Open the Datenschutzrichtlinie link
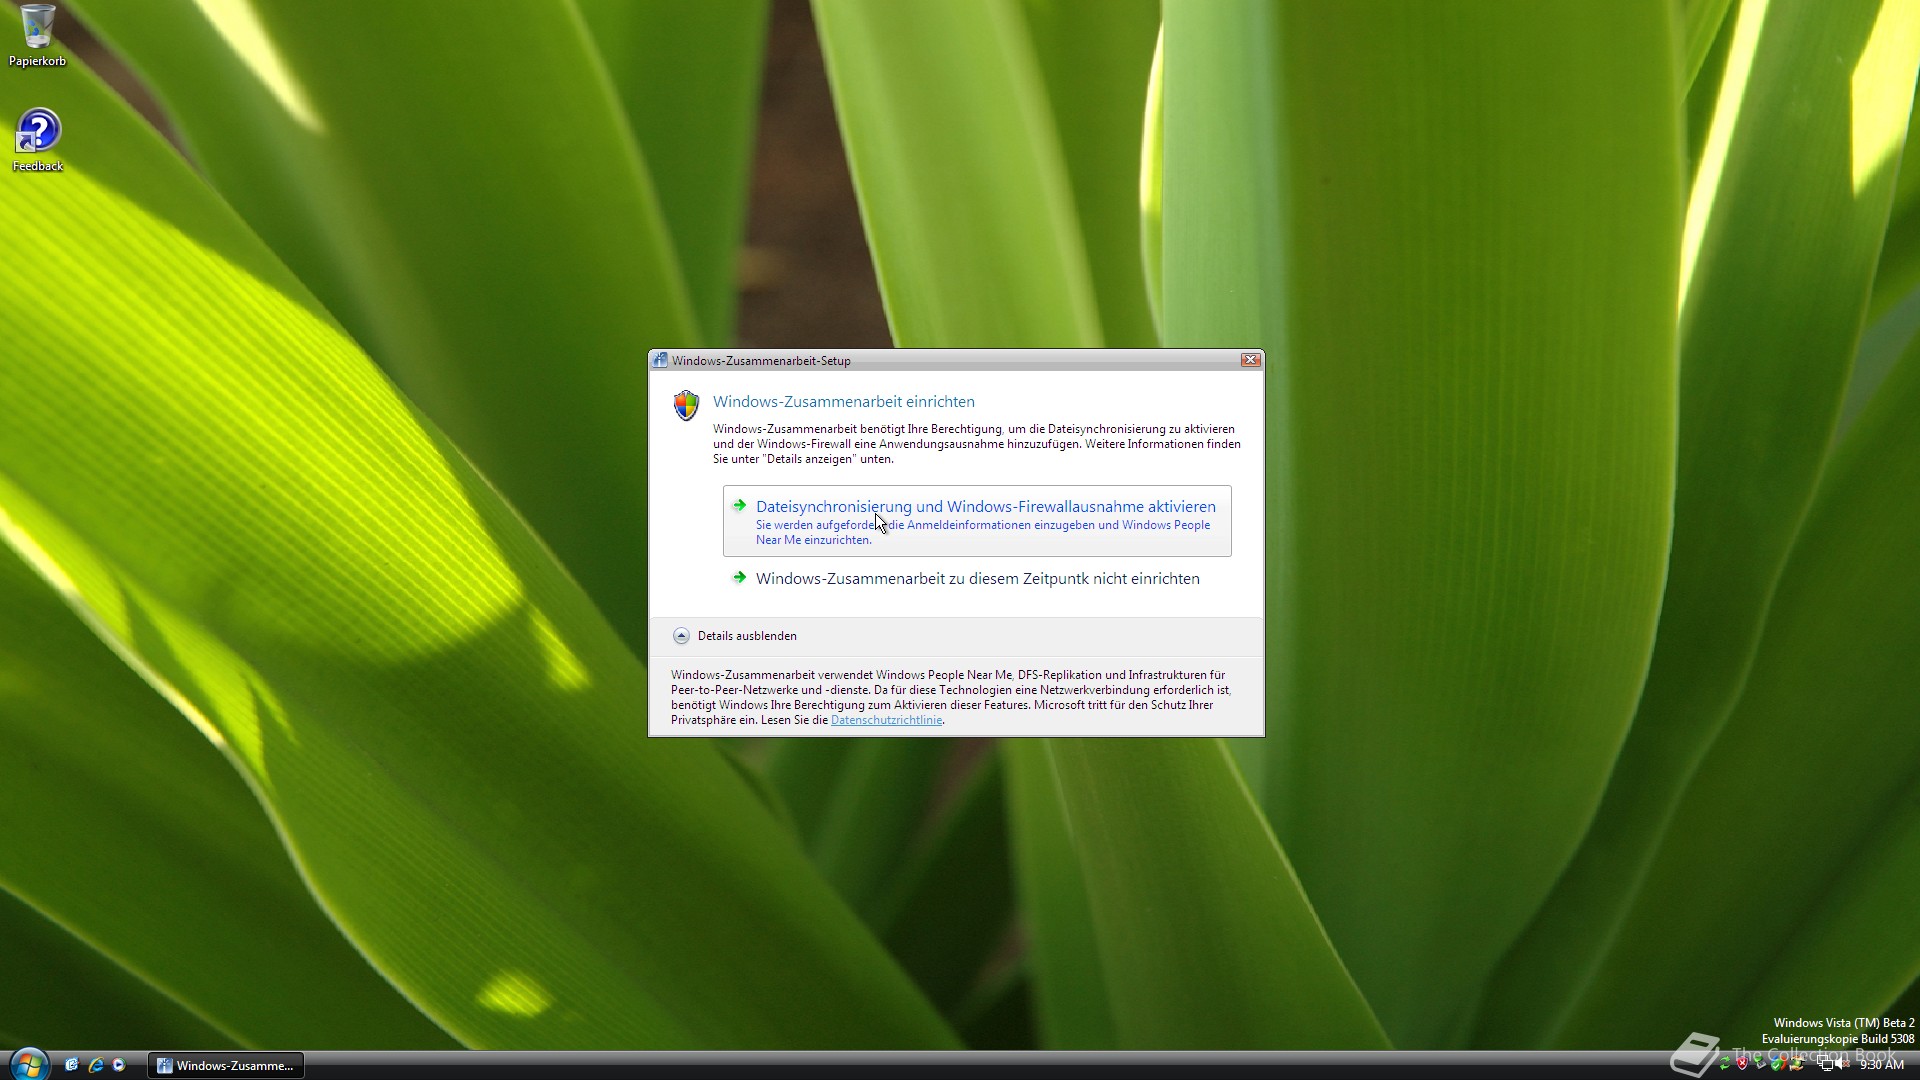Screen dimensions: 1920x1080 click(886, 720)
